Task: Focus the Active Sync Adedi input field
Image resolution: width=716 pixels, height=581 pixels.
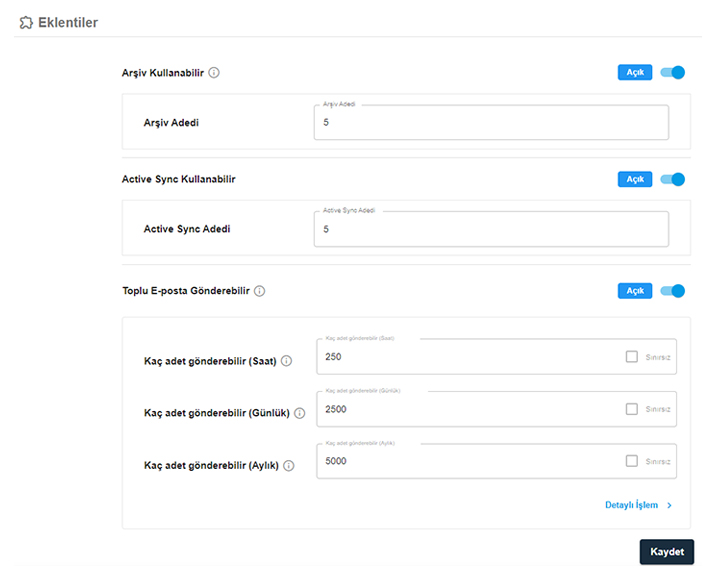Action: 491,229
